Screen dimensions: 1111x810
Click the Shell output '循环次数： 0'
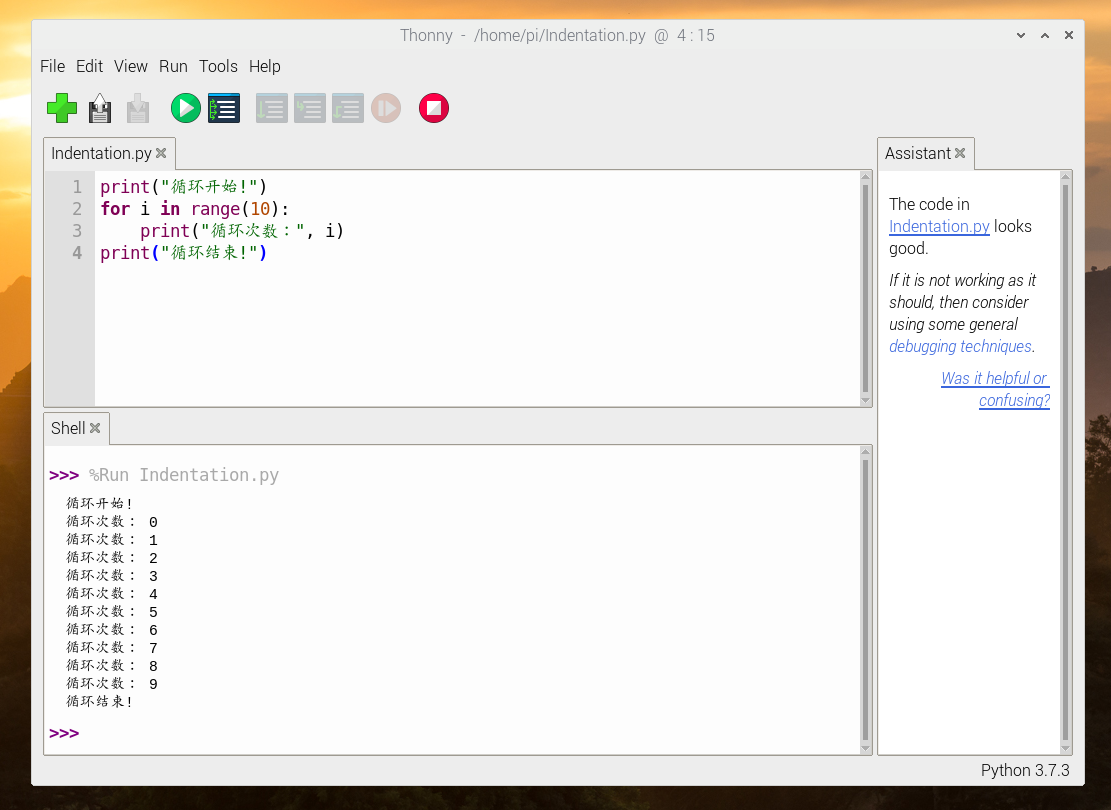(112, 522)
